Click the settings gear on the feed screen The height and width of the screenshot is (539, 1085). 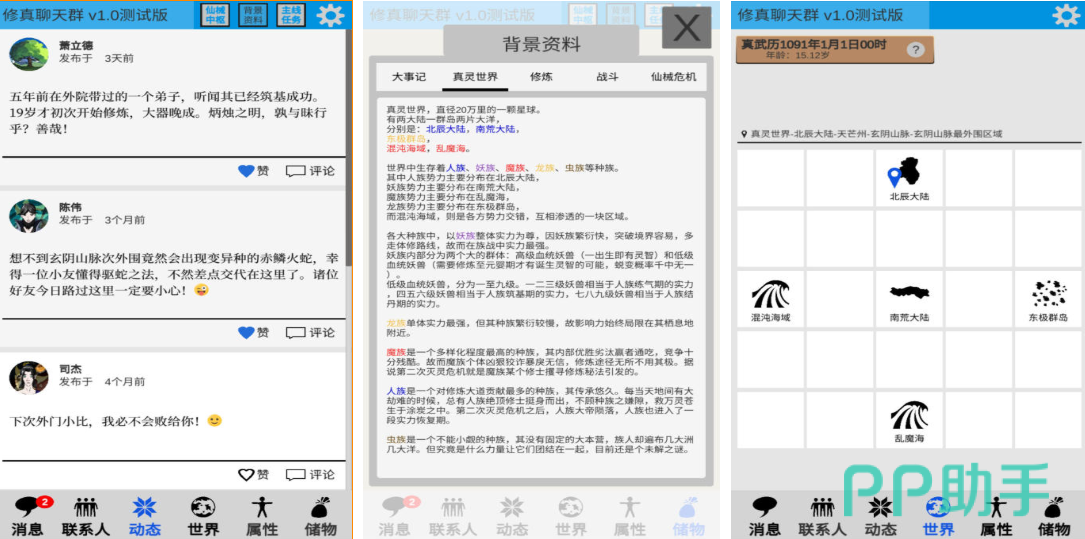330,14
